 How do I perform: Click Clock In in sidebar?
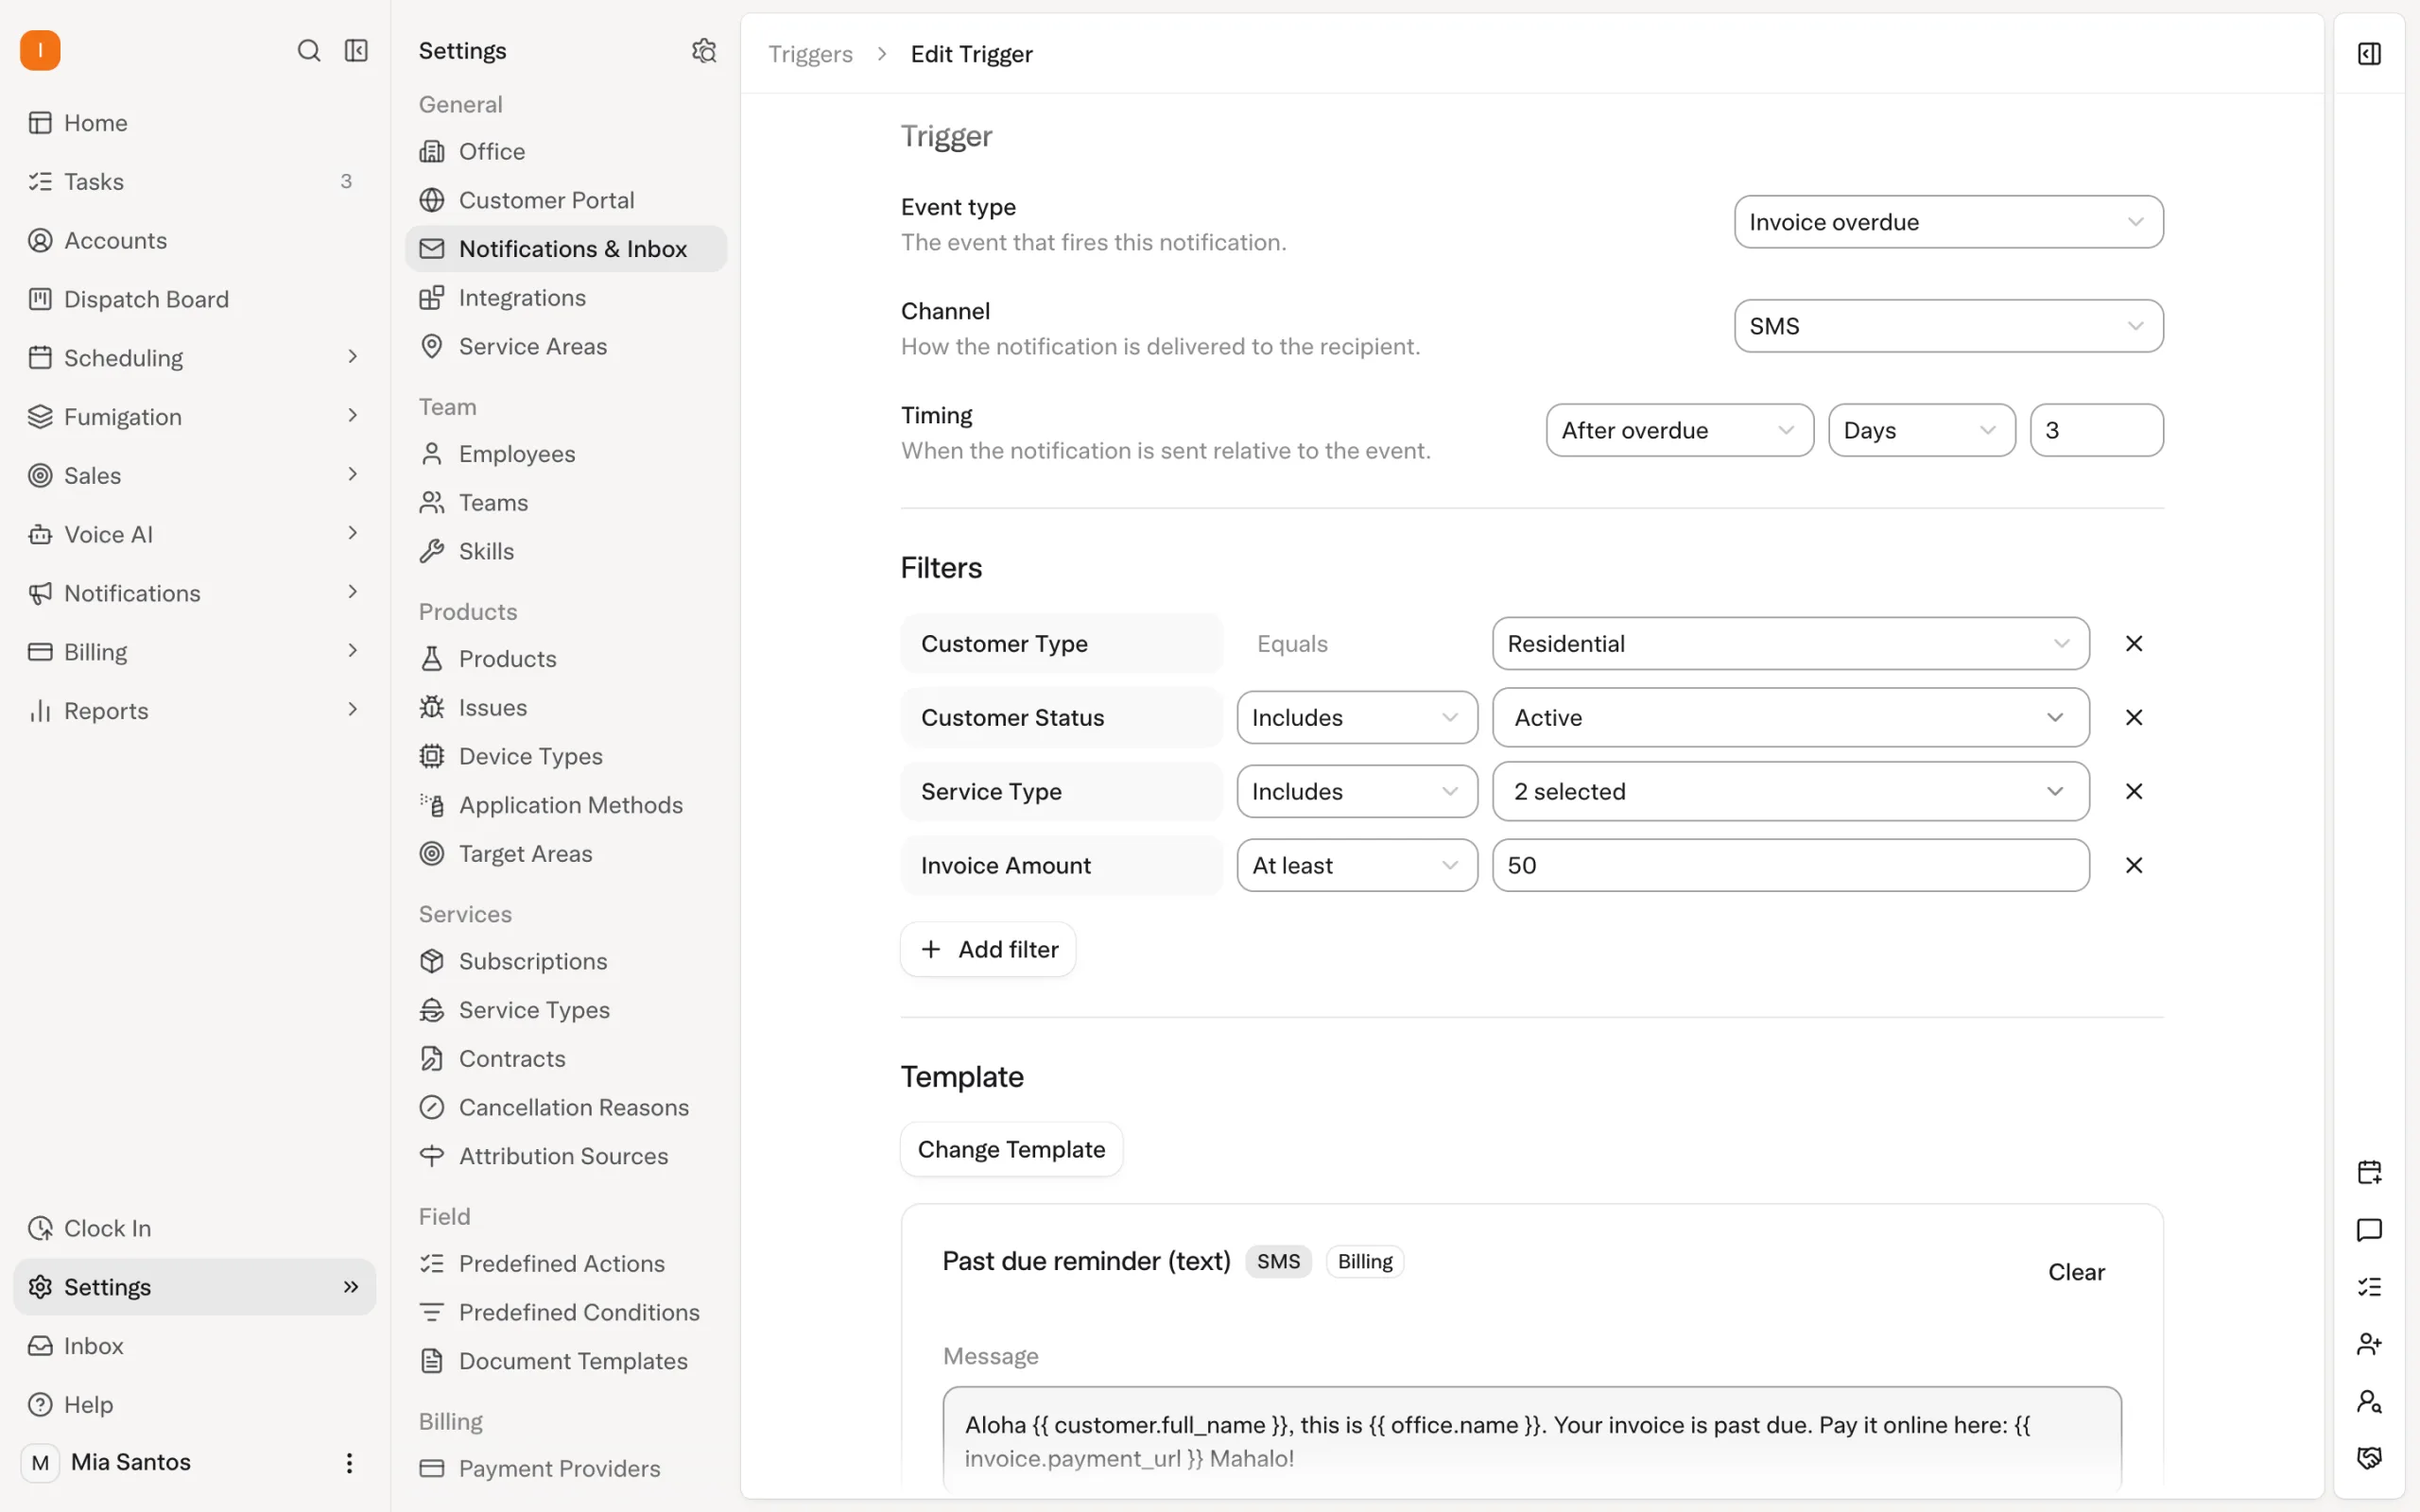pos(194,1228)
